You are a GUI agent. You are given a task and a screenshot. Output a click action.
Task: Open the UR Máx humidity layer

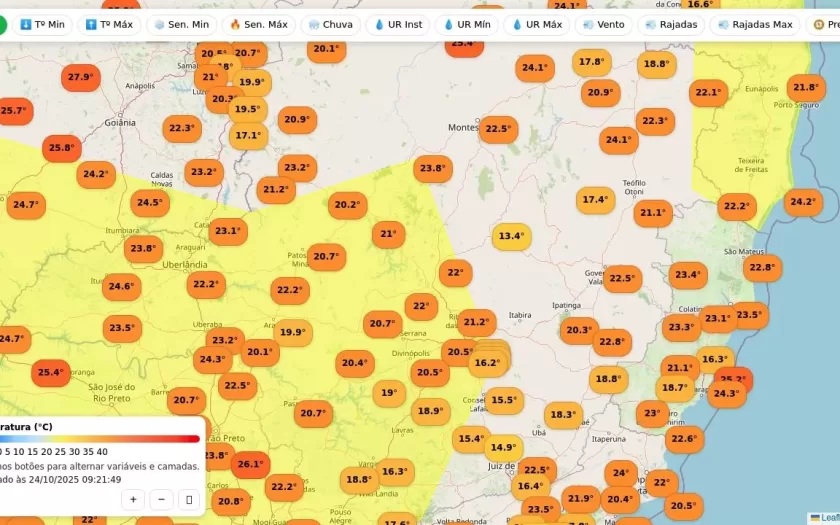[537, 24]
